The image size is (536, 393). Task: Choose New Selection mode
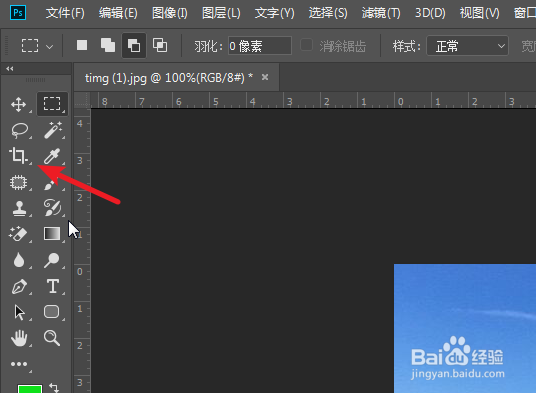tap(82, 45)
